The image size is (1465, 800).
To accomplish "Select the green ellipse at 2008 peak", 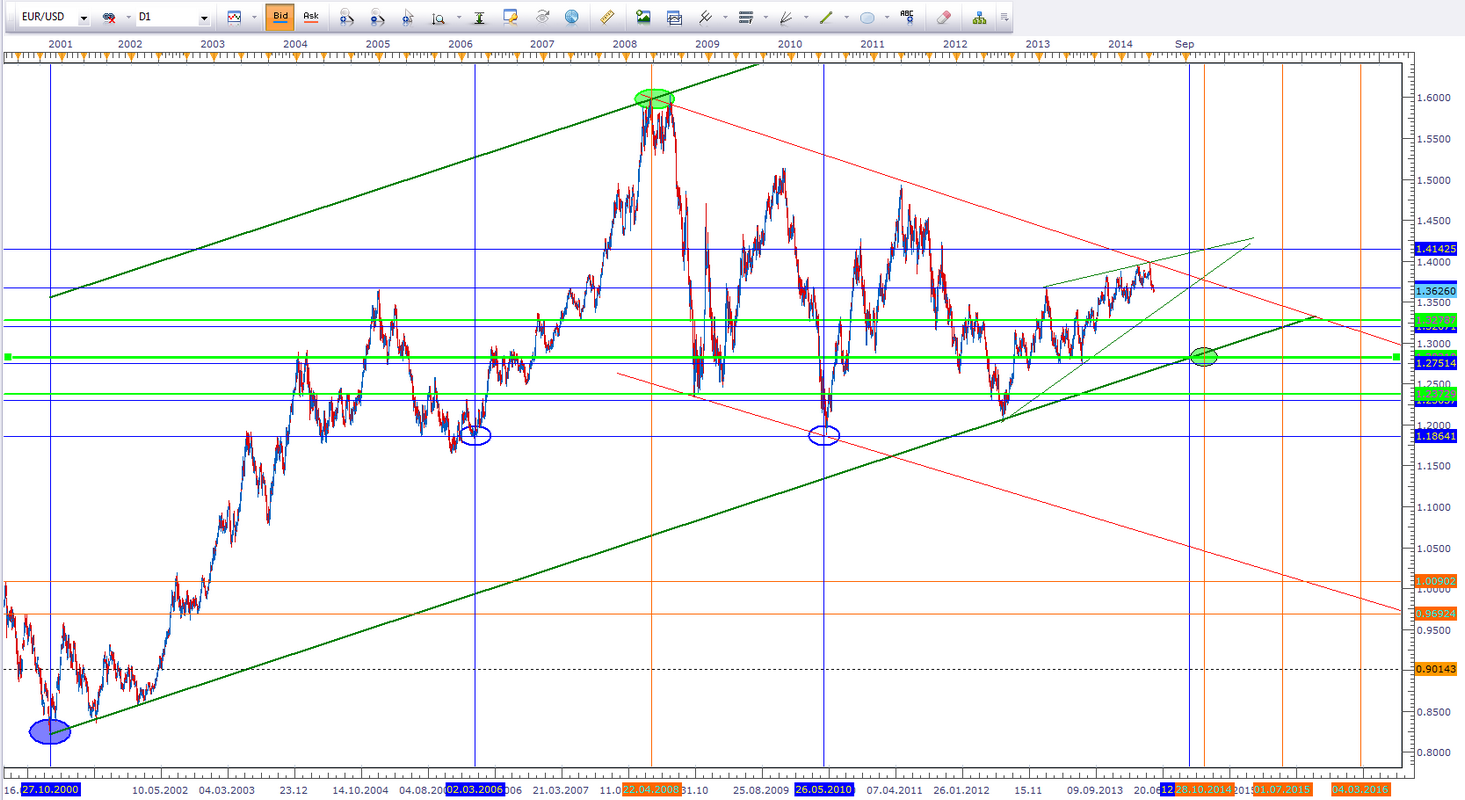I will (x=654, y=98).
